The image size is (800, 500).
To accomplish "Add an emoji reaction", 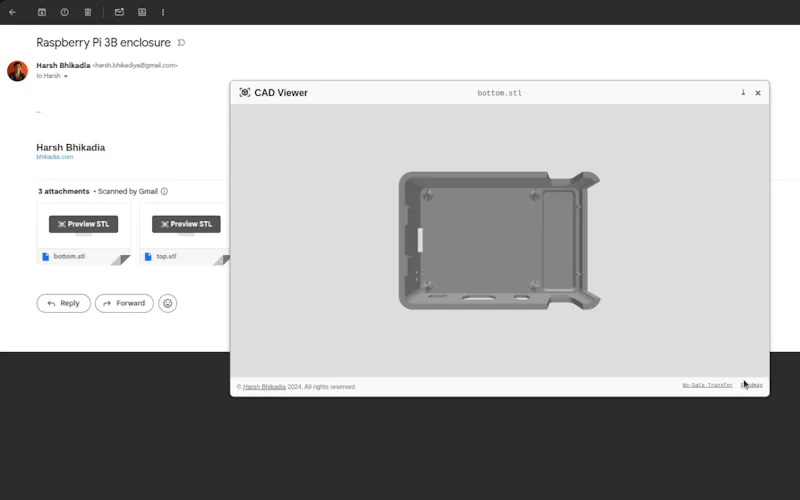I will [x=167, y=303].
